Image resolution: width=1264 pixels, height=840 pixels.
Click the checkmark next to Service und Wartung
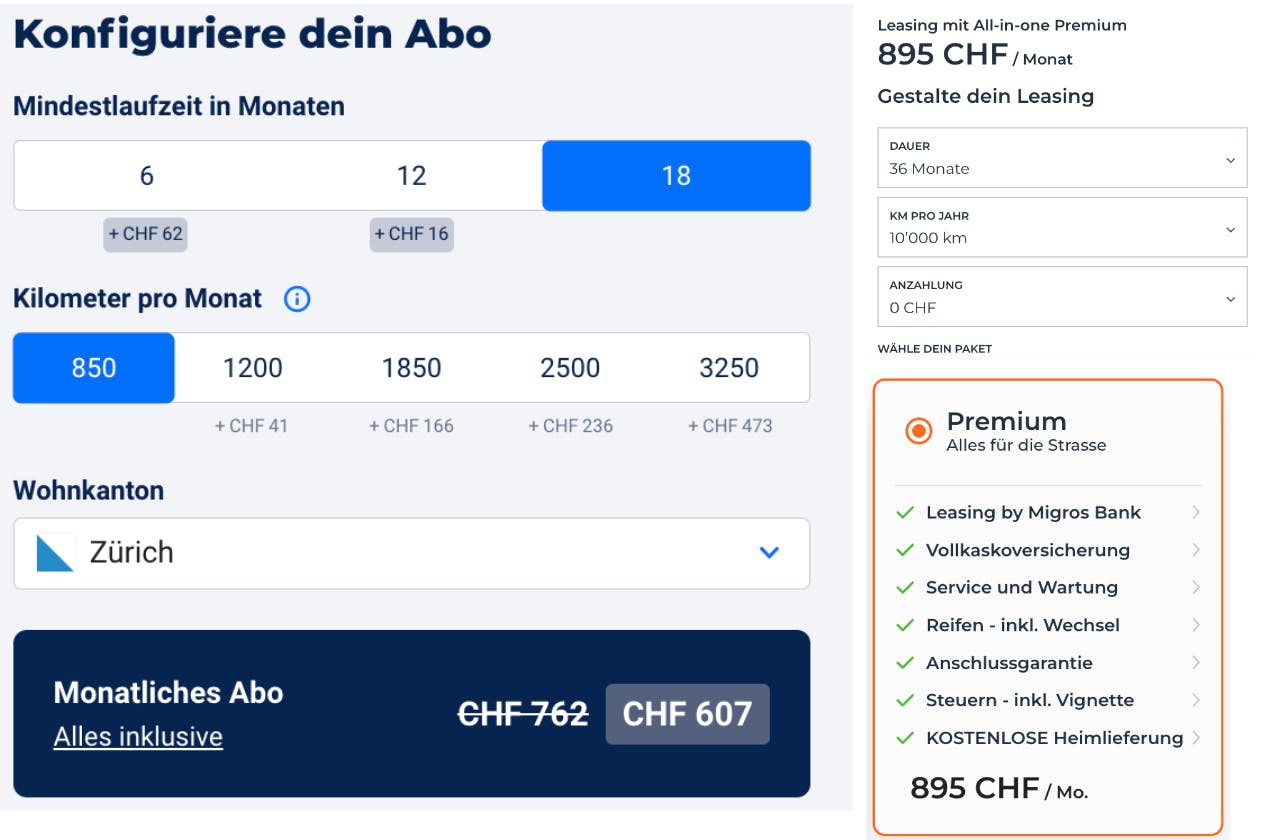click(x=905, y=587)
